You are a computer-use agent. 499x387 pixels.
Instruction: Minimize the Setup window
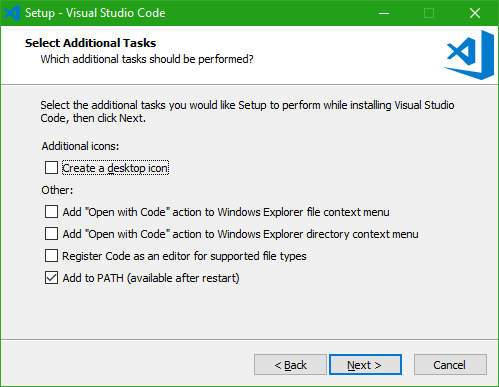[384, 13]
